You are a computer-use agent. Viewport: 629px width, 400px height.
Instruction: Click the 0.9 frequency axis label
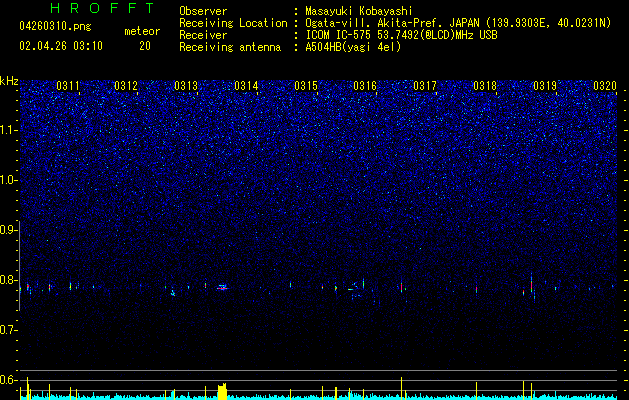[8, 230]
